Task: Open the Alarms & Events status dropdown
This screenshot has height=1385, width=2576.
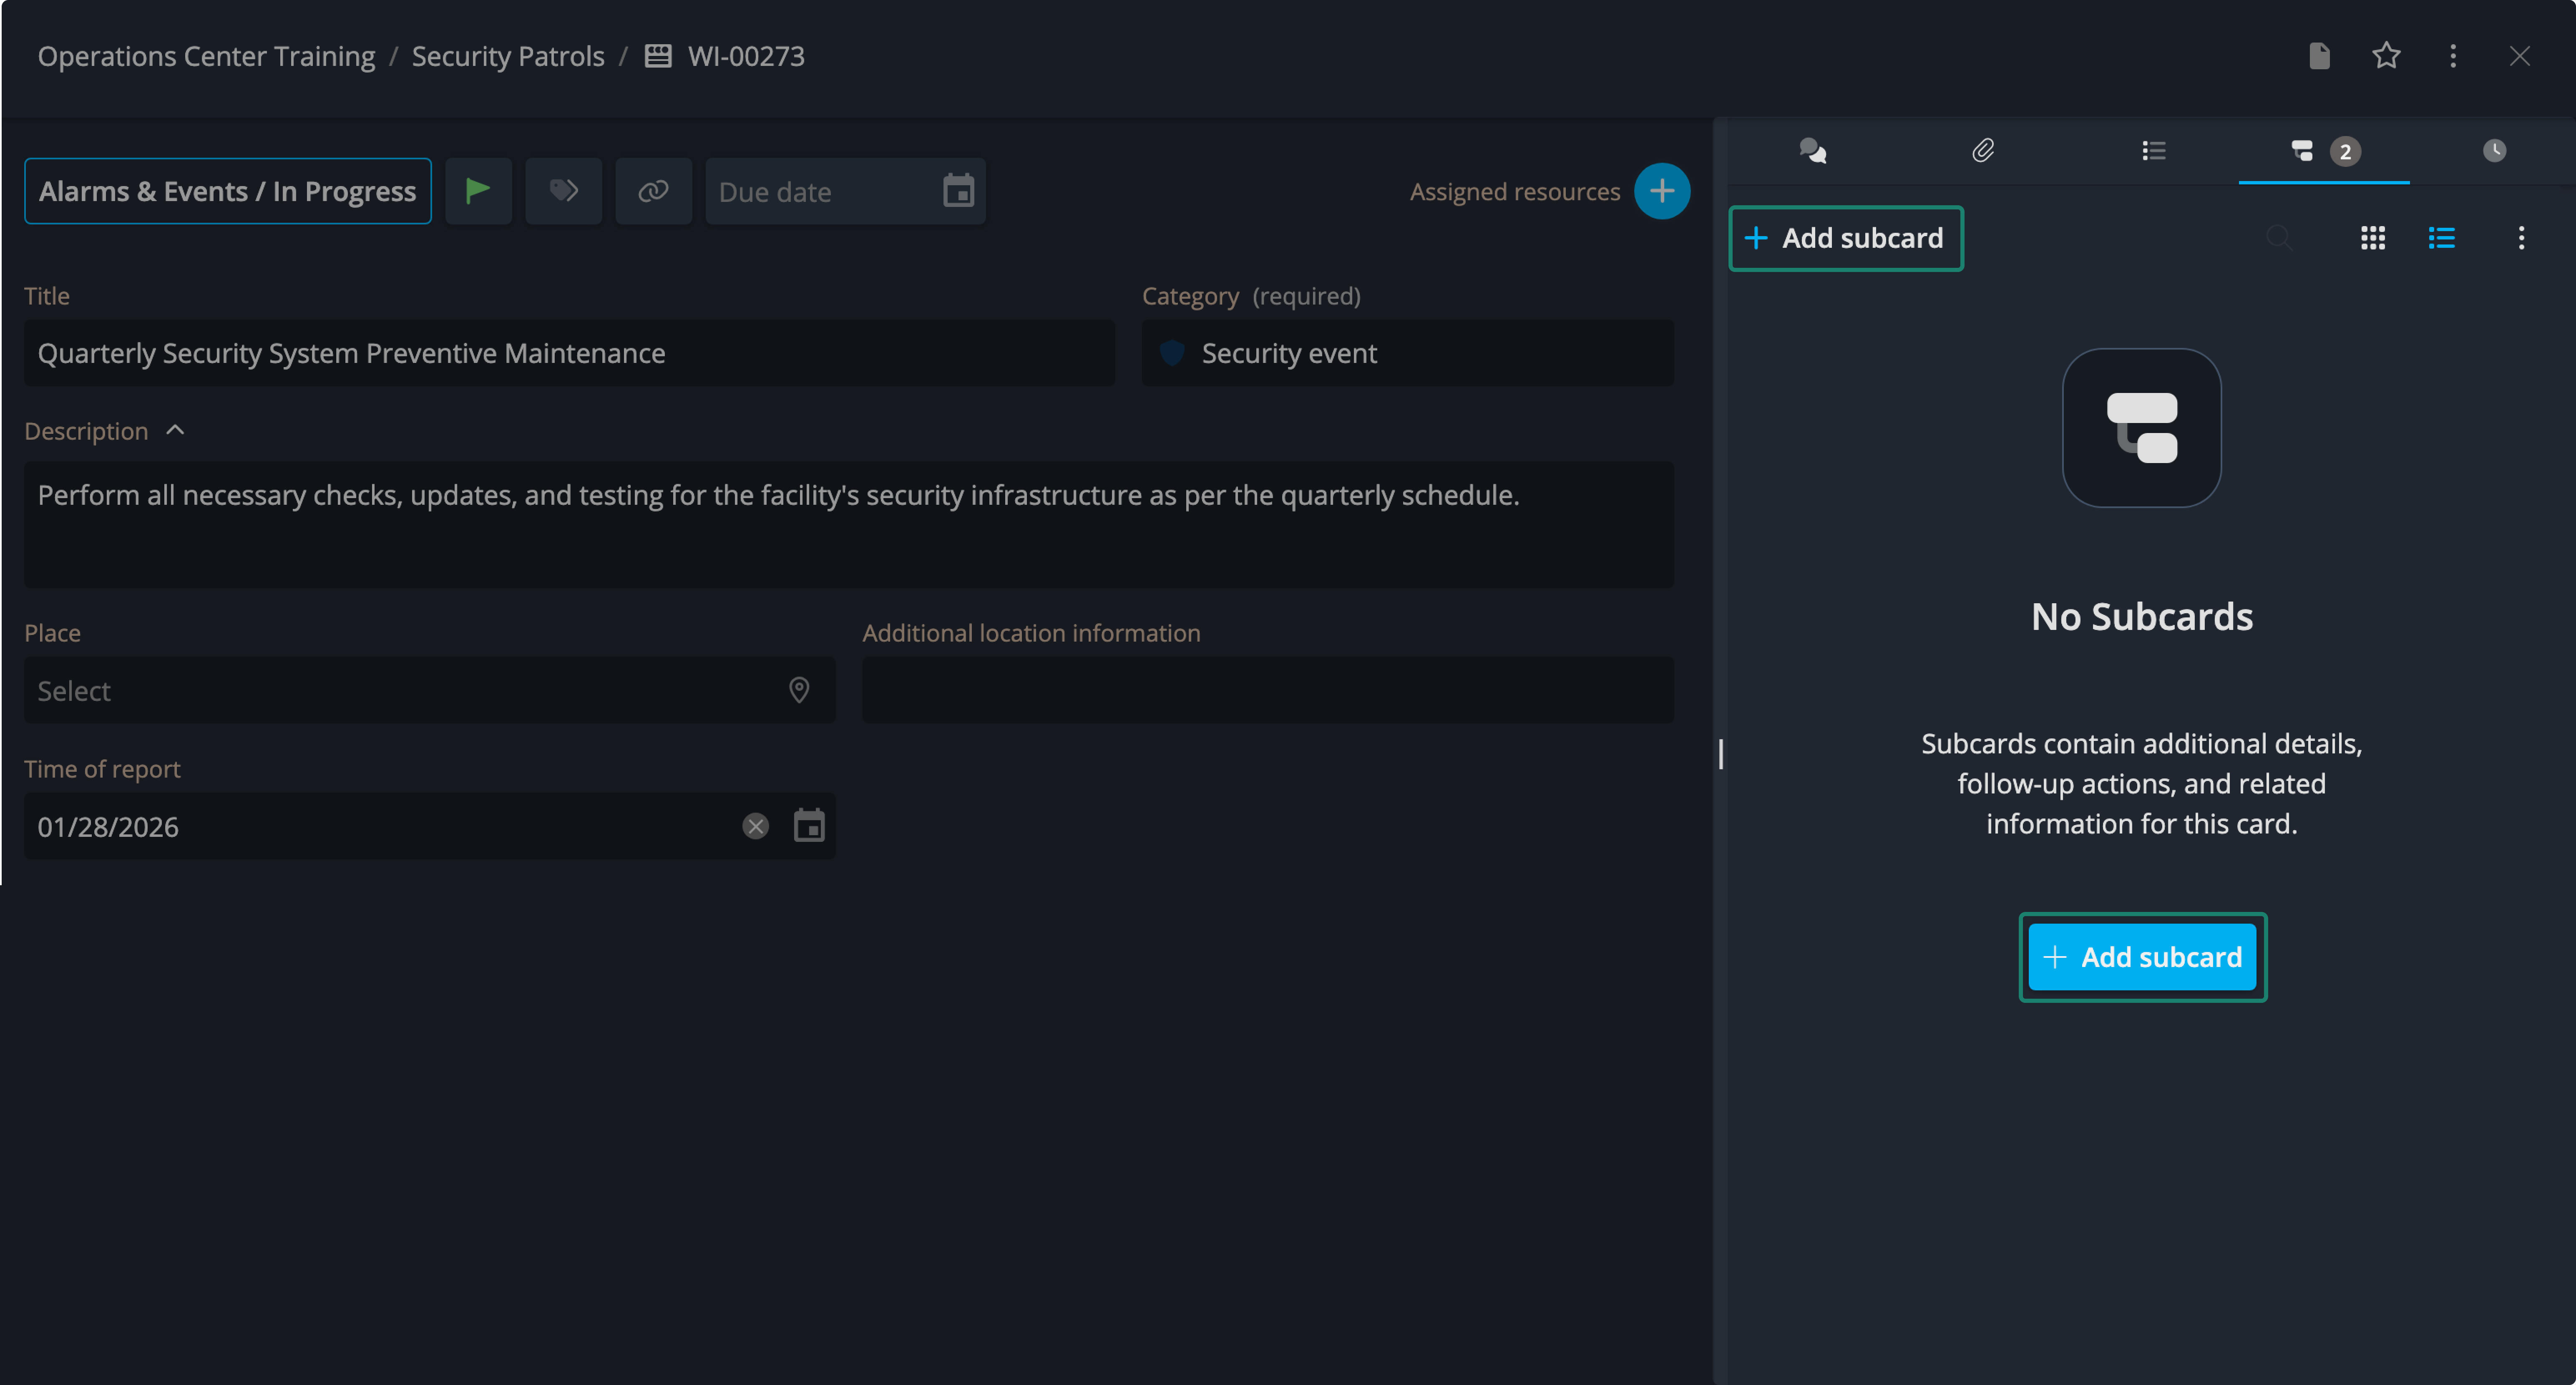Action: tap(228, 191)
